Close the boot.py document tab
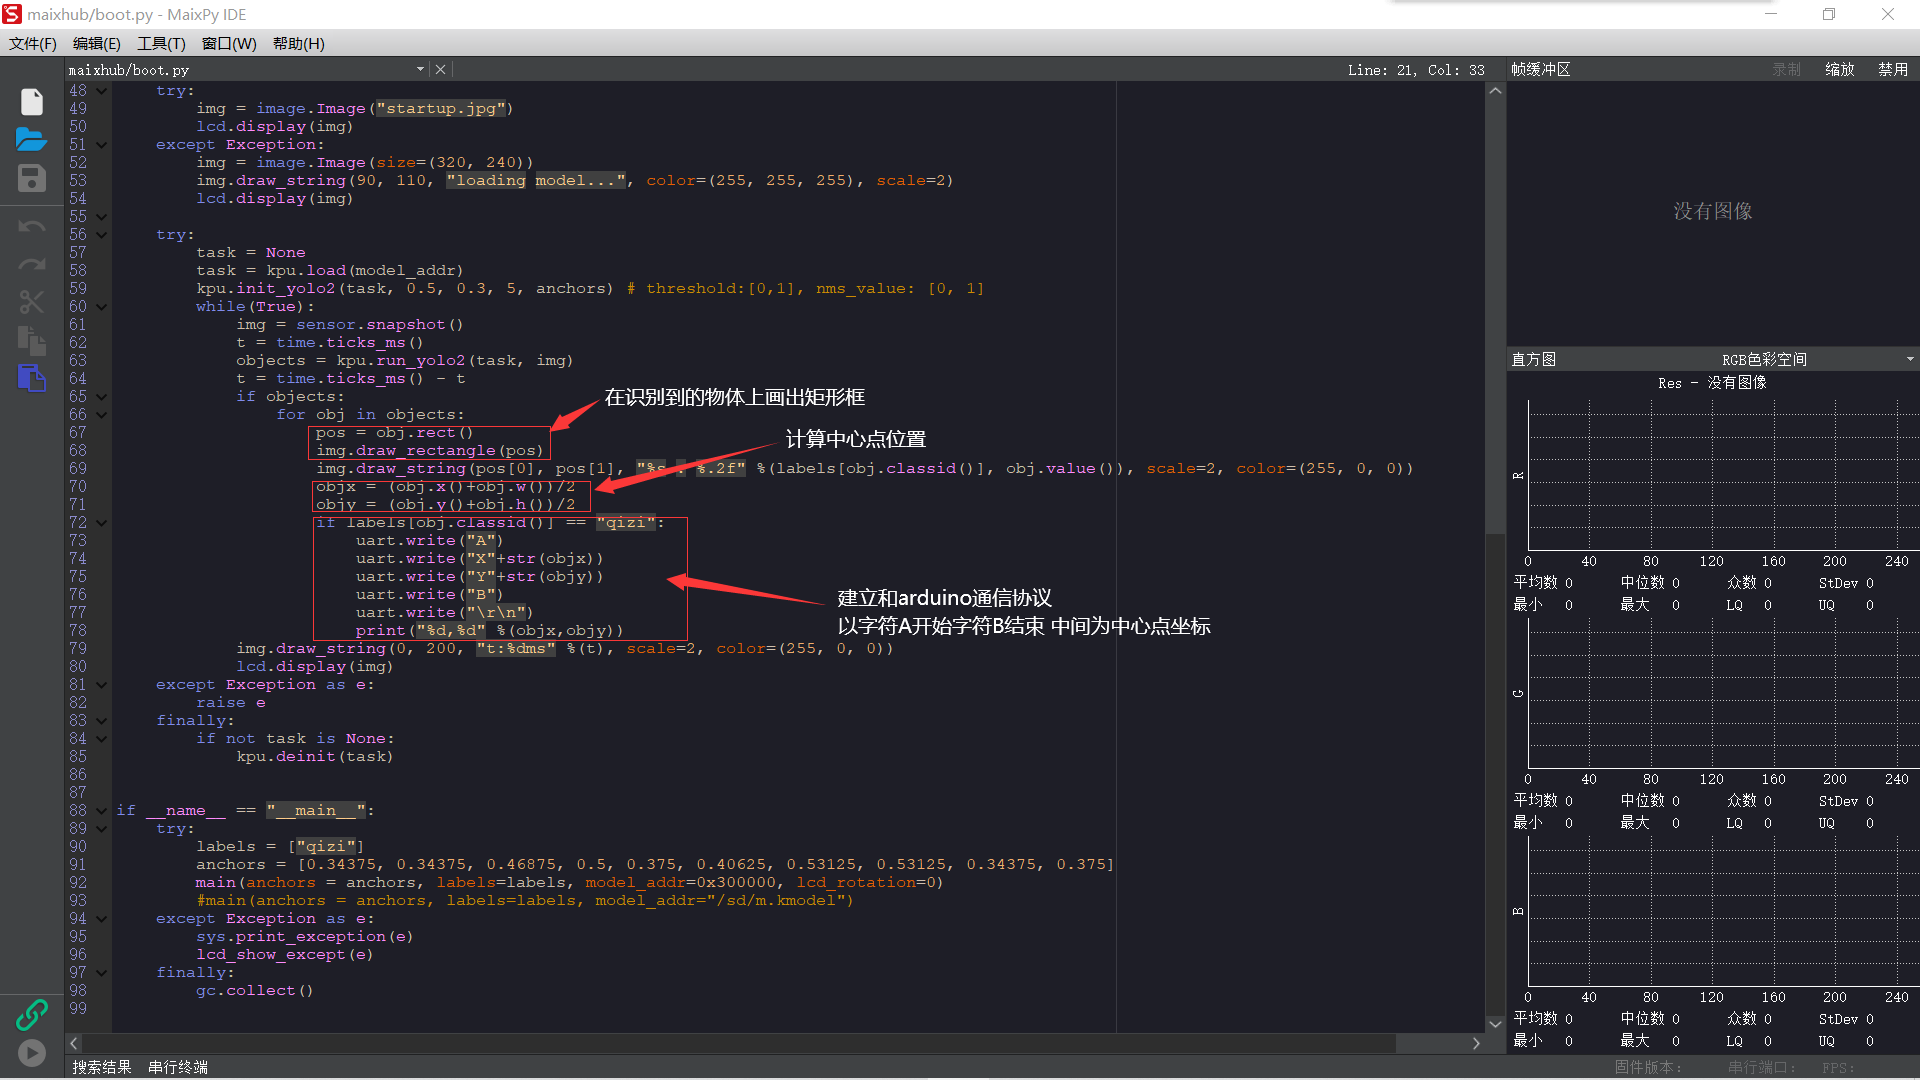 [440, 70]
